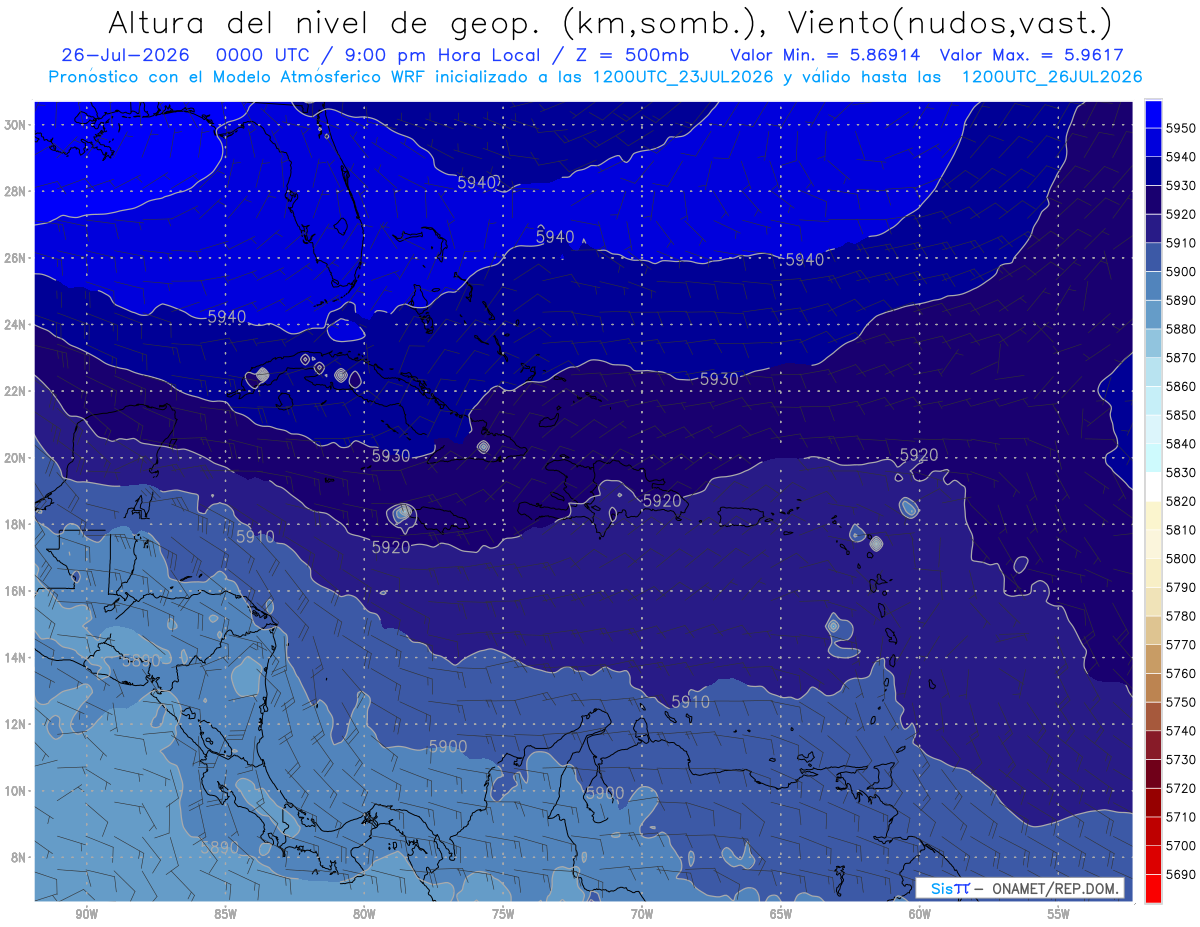Click the 5930 contour label north of Puerto Rico
The image size is (1200, 927).
click(x=719, y=379)
